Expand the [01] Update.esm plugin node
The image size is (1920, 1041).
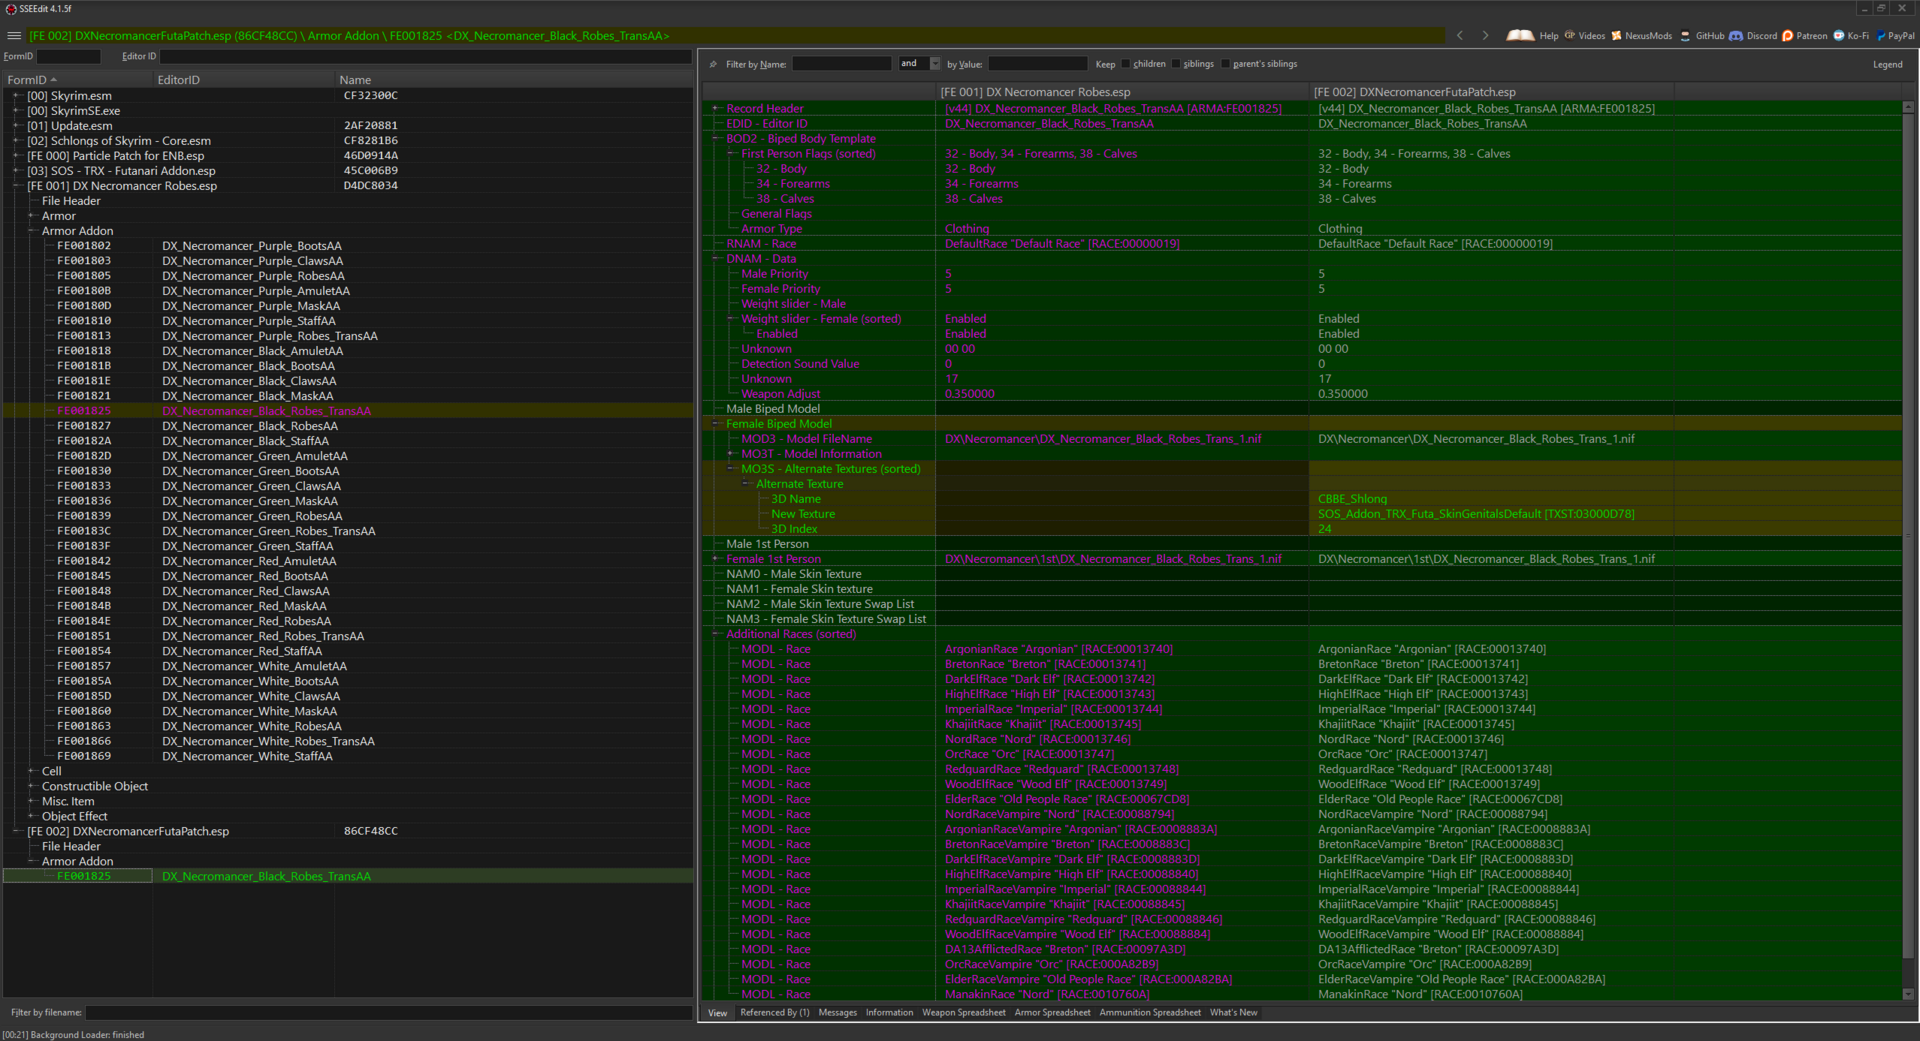[x=17, y=126]
